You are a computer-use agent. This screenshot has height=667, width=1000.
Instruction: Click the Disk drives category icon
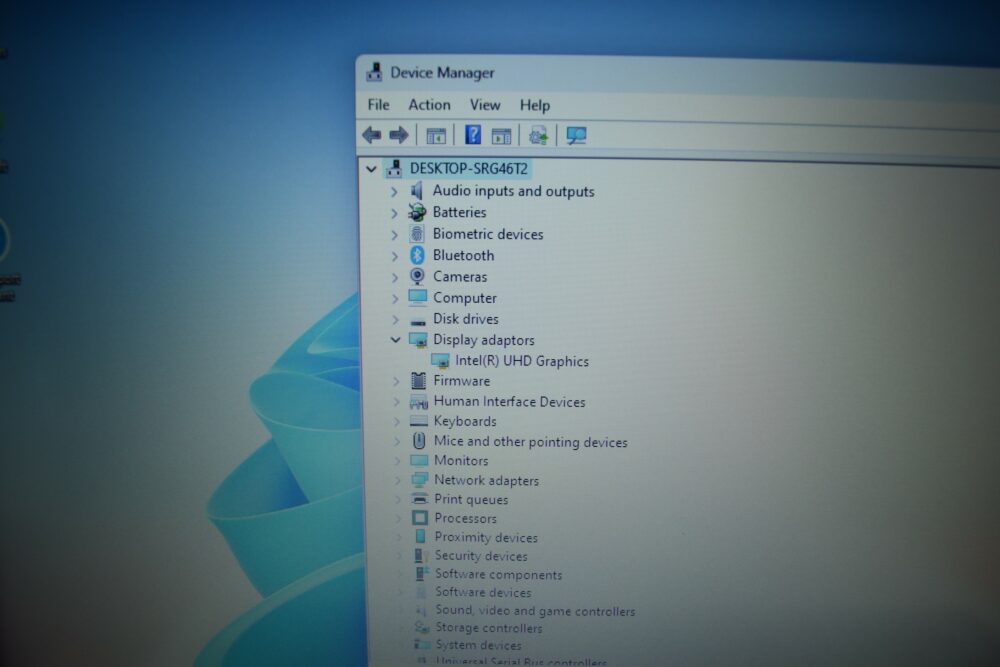pos(418,321)
